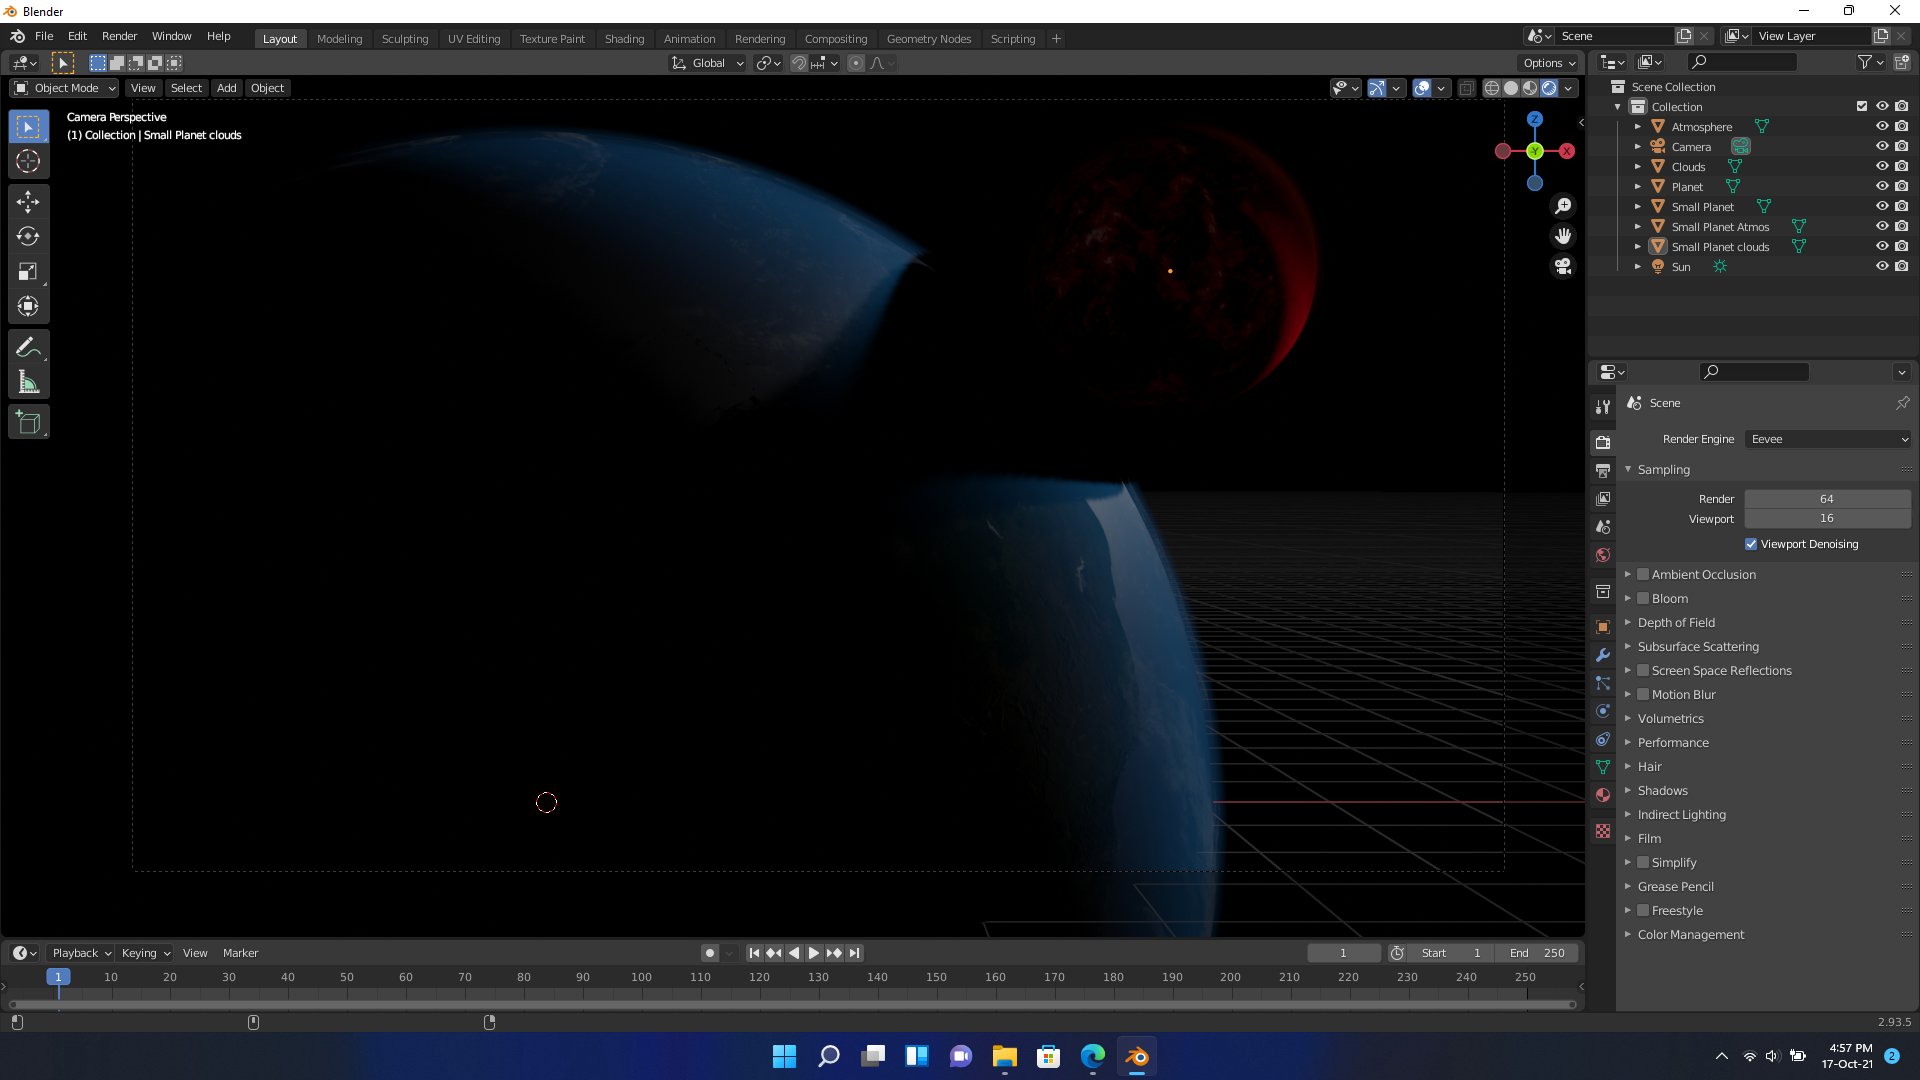Uncheck Viewport Denoising
The width and height of the screenshot is (1920, 1080).
tap(1751, 544)
